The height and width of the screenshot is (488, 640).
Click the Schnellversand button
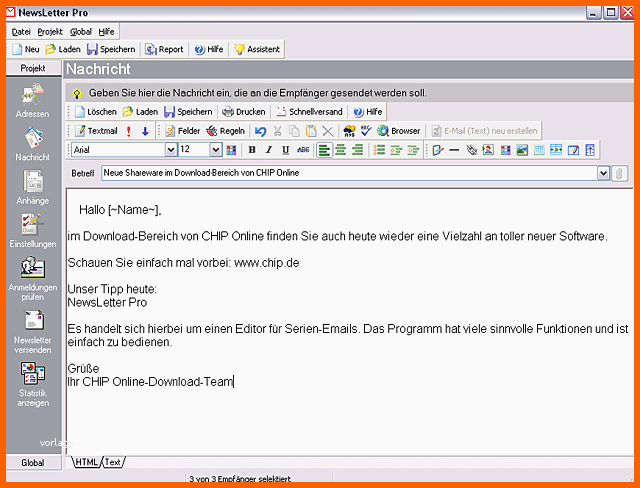tap(309, 112)
